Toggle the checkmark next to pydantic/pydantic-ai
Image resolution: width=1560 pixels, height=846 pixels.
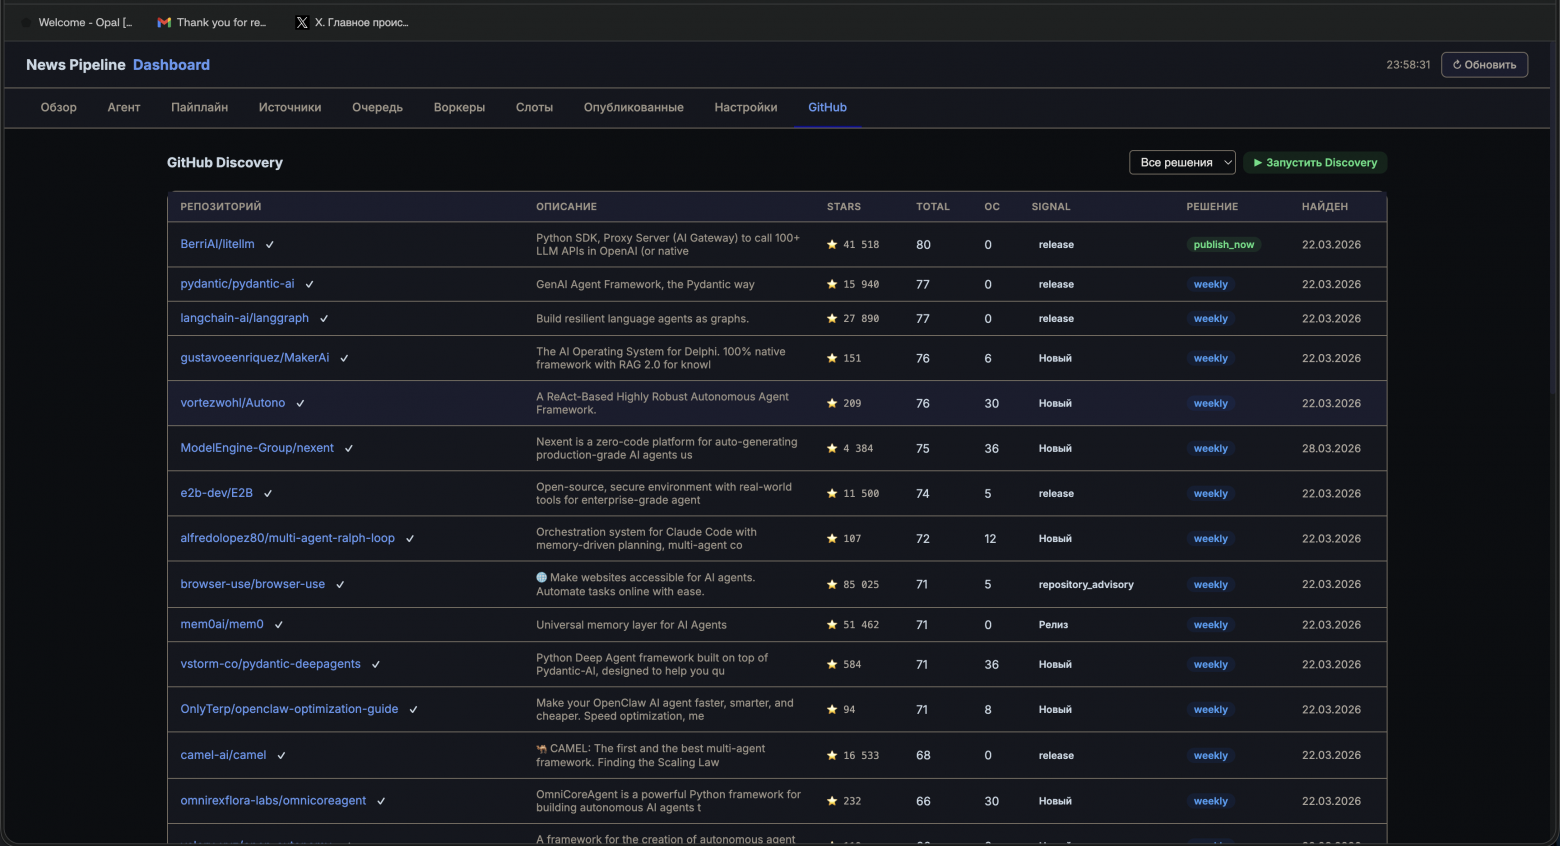pos(309,284)
